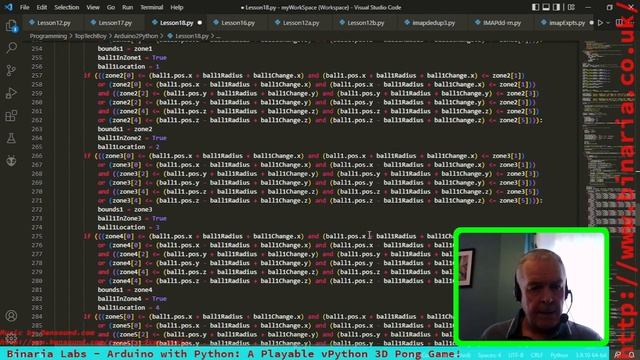
Task: Click 'ball1Location' on line 274
Action: click(121, 227)
